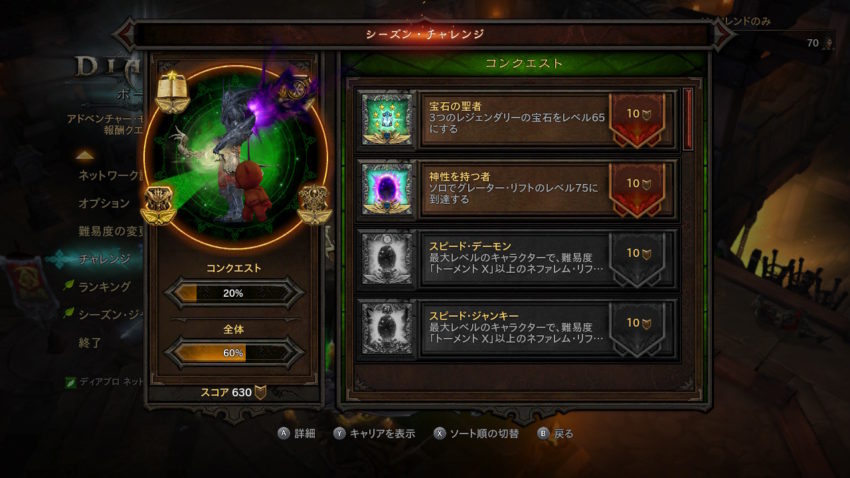Select the gold crest badge at lower right
The width and height of the screenshot is (850, 478).
point(314,204)
